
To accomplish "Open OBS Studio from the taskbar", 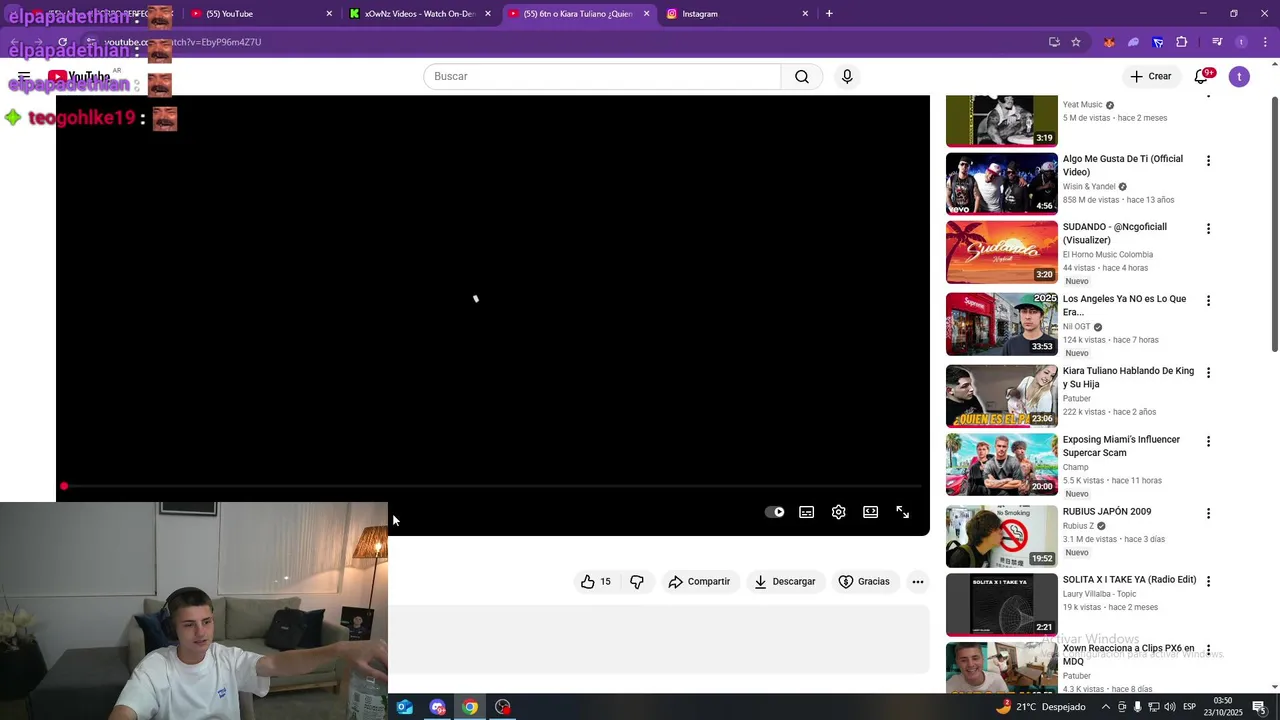I will 503,707.
